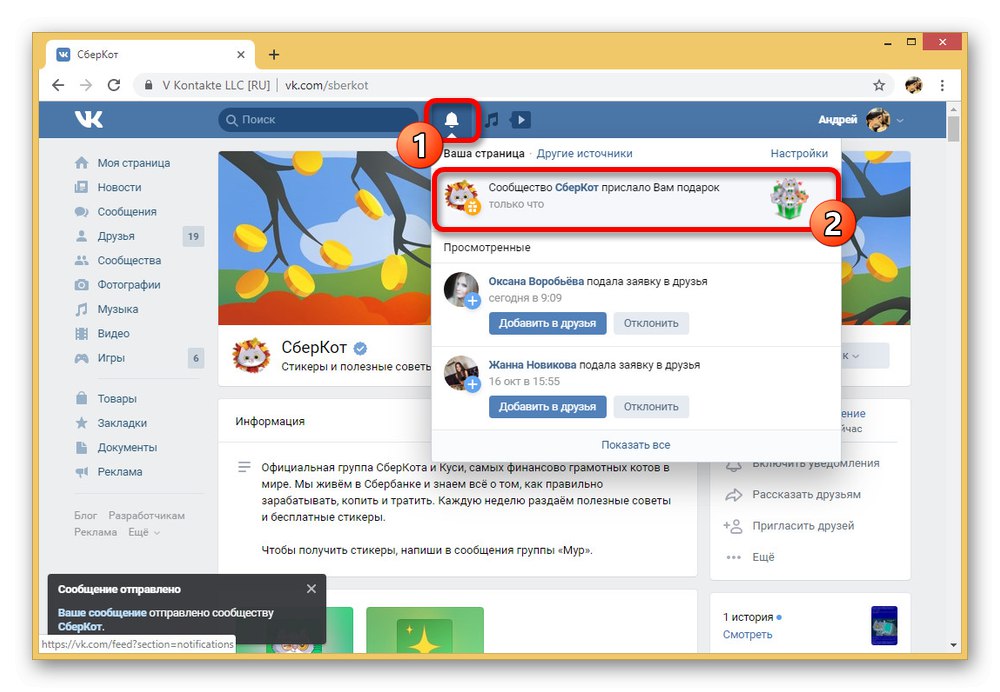The width and height of the screenshot is (1000, 692).
Task: Open the video player icon in header
Action: coord(520,119)
